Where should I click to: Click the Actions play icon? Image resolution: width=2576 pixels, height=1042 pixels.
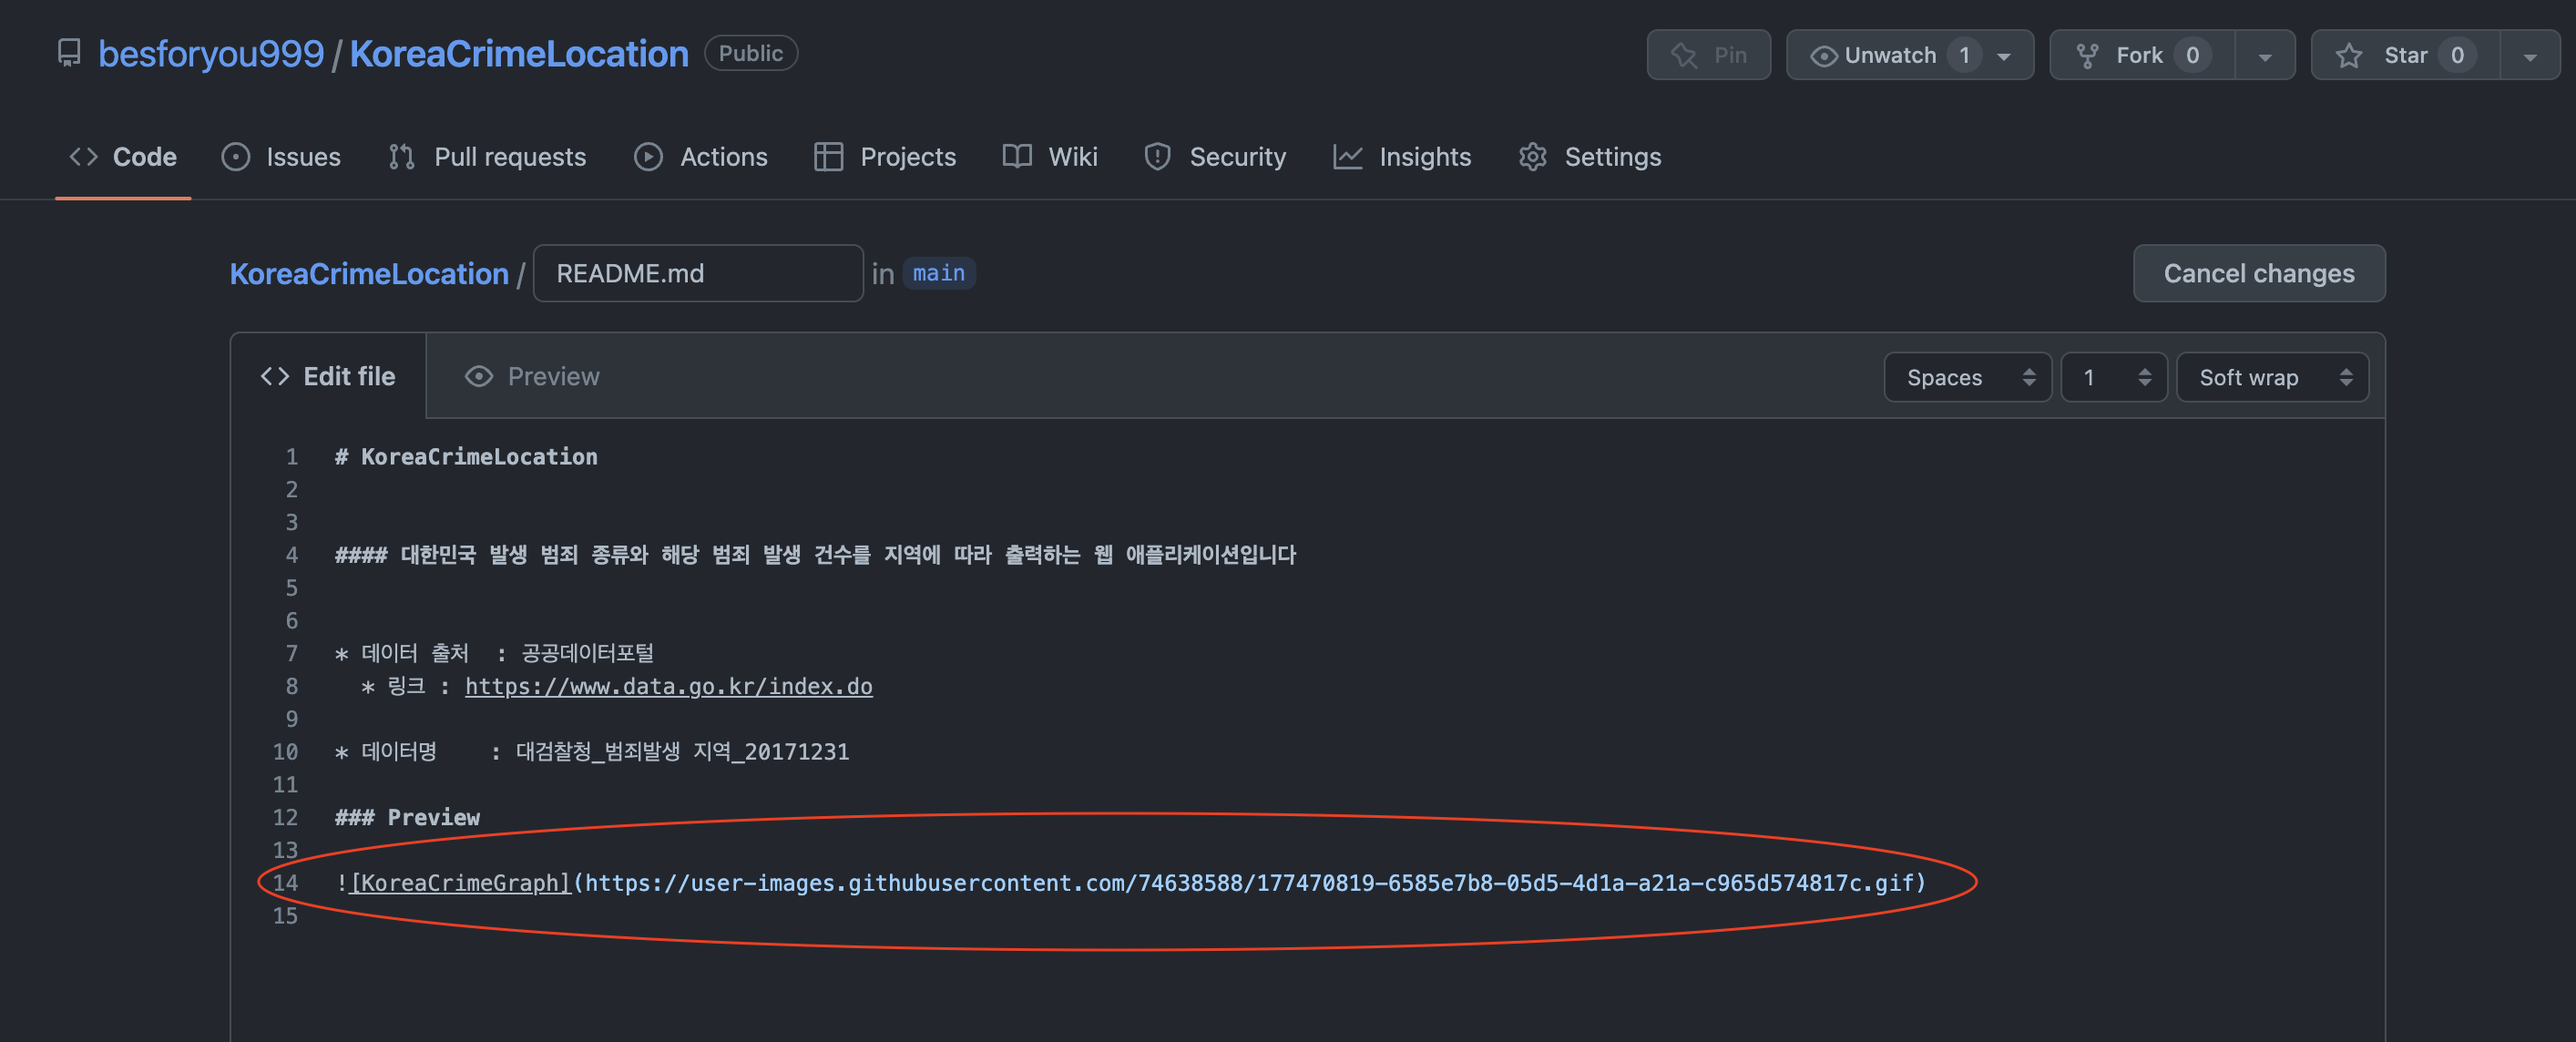pos(648,157)
